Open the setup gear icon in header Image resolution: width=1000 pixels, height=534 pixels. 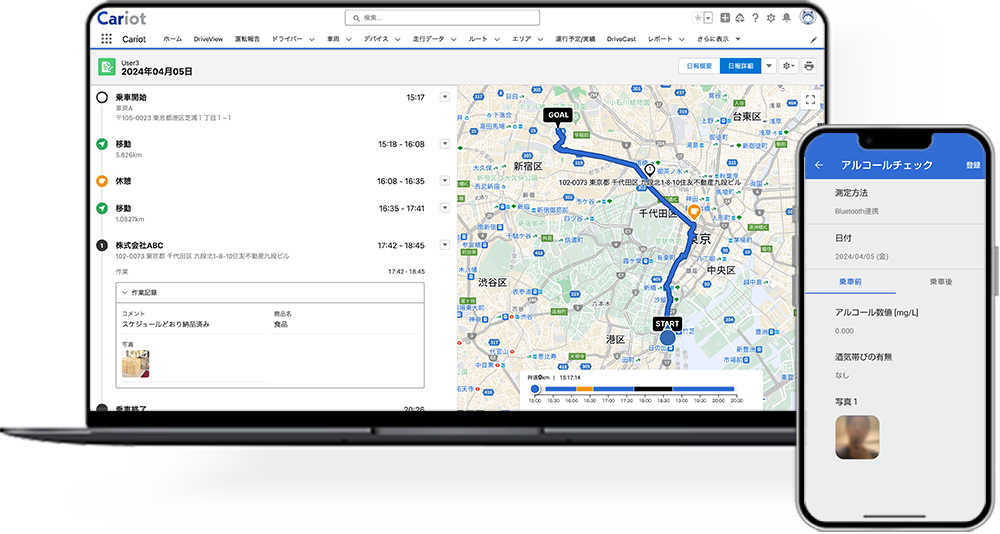pos(770,18)
